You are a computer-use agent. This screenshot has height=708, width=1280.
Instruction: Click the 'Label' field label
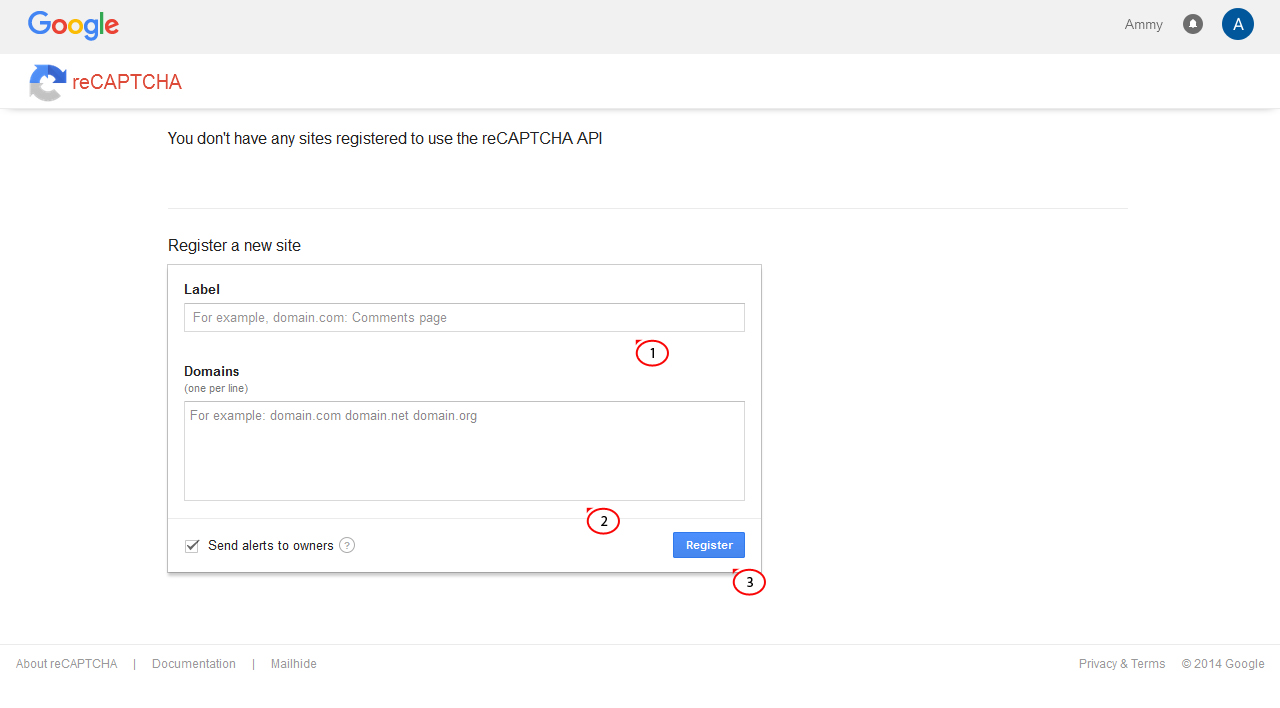pyautogui.click(x=202, y=289)
